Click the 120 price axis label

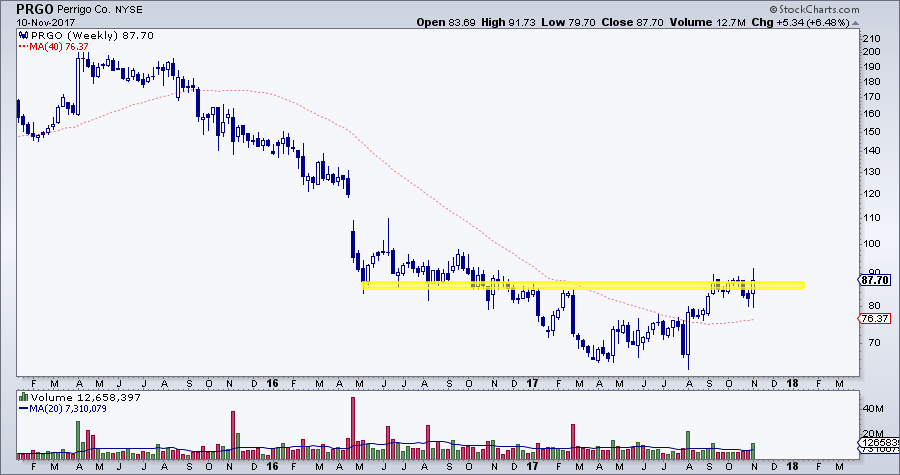click(x=871, y=194)
